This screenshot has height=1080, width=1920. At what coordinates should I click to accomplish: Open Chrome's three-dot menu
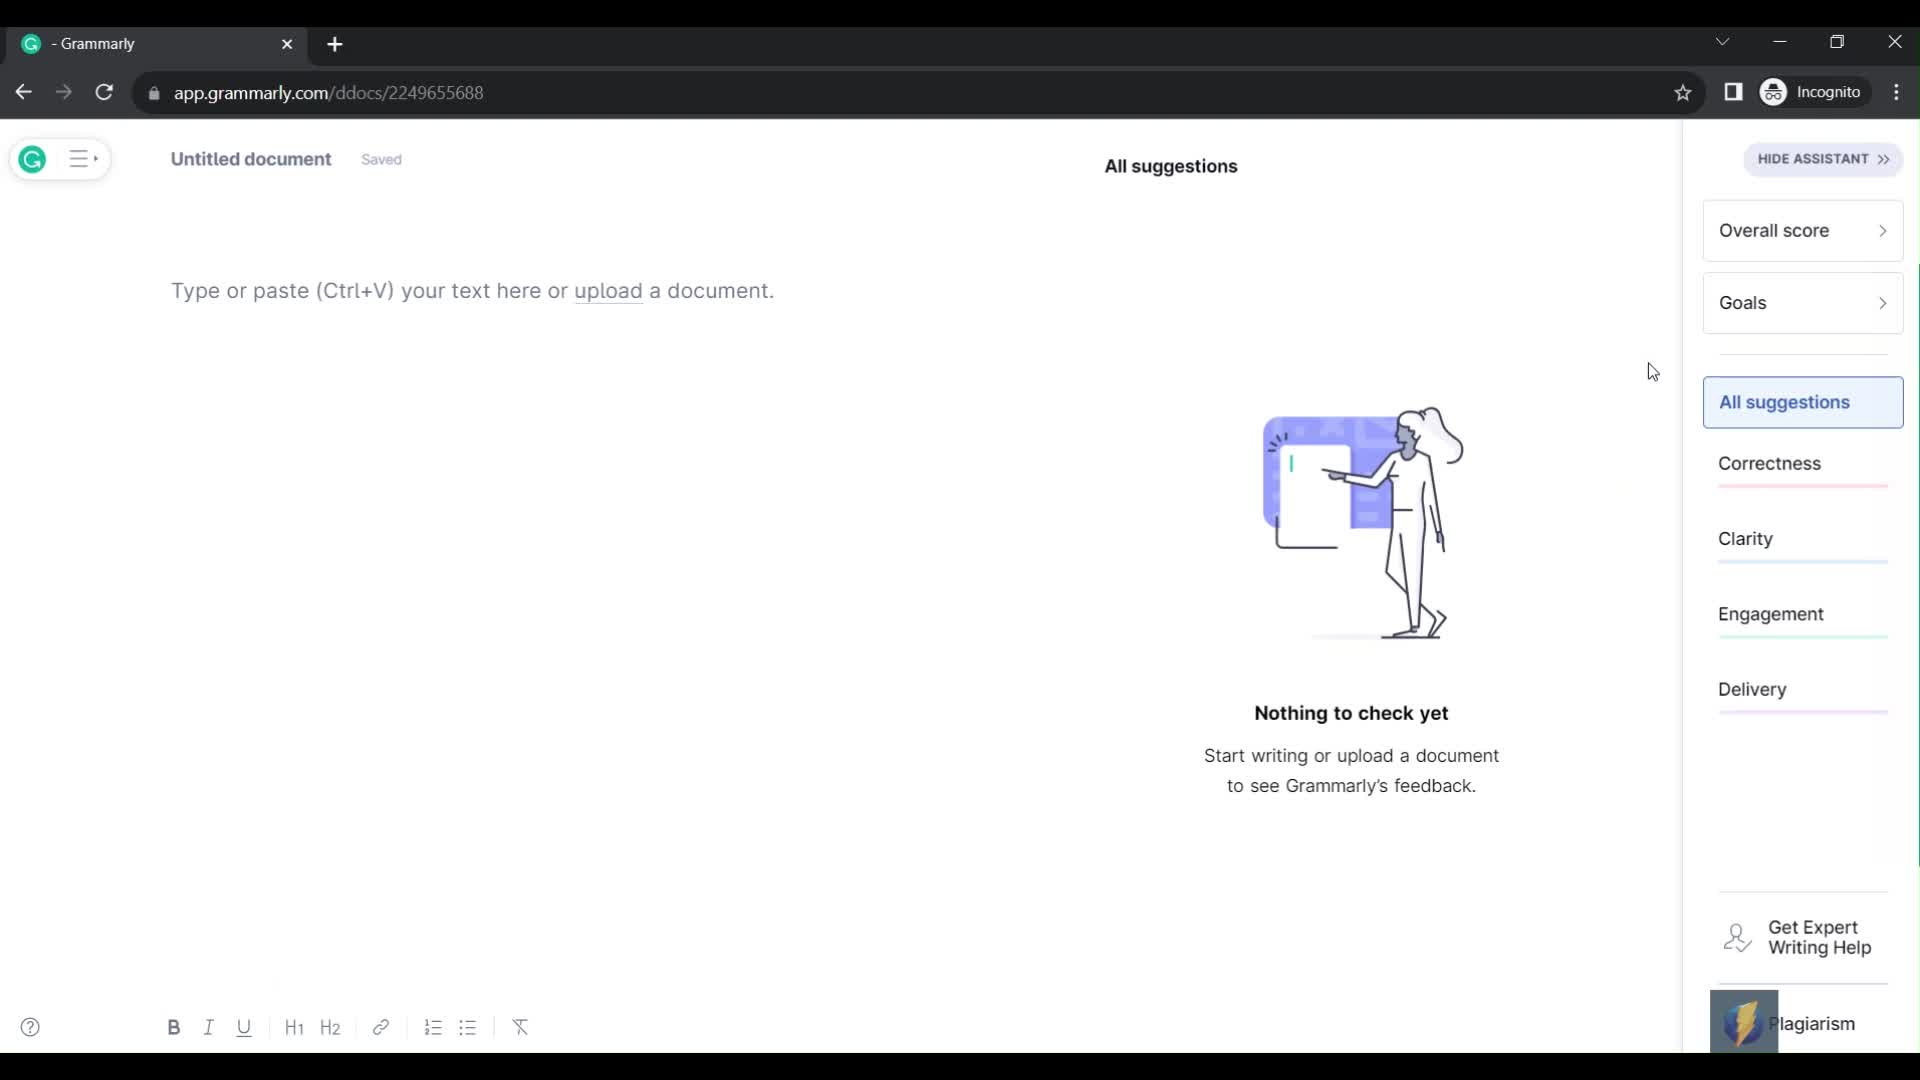point(1897,92)
